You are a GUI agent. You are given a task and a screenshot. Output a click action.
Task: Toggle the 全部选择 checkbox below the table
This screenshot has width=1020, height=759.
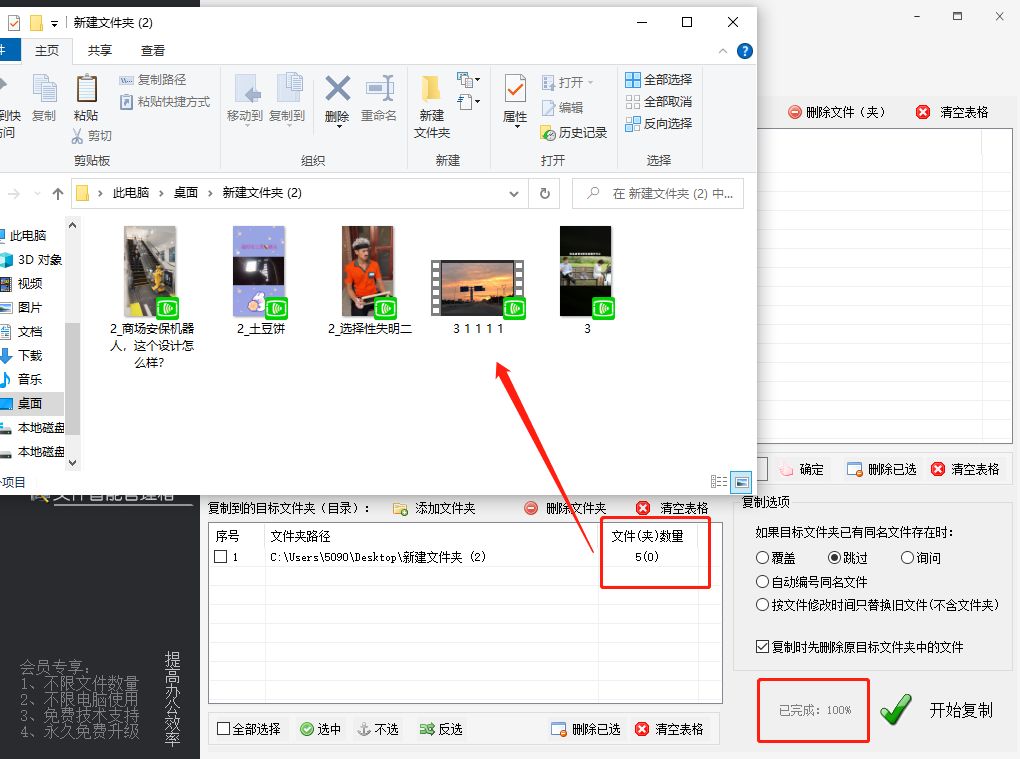(x=223, y=728)
